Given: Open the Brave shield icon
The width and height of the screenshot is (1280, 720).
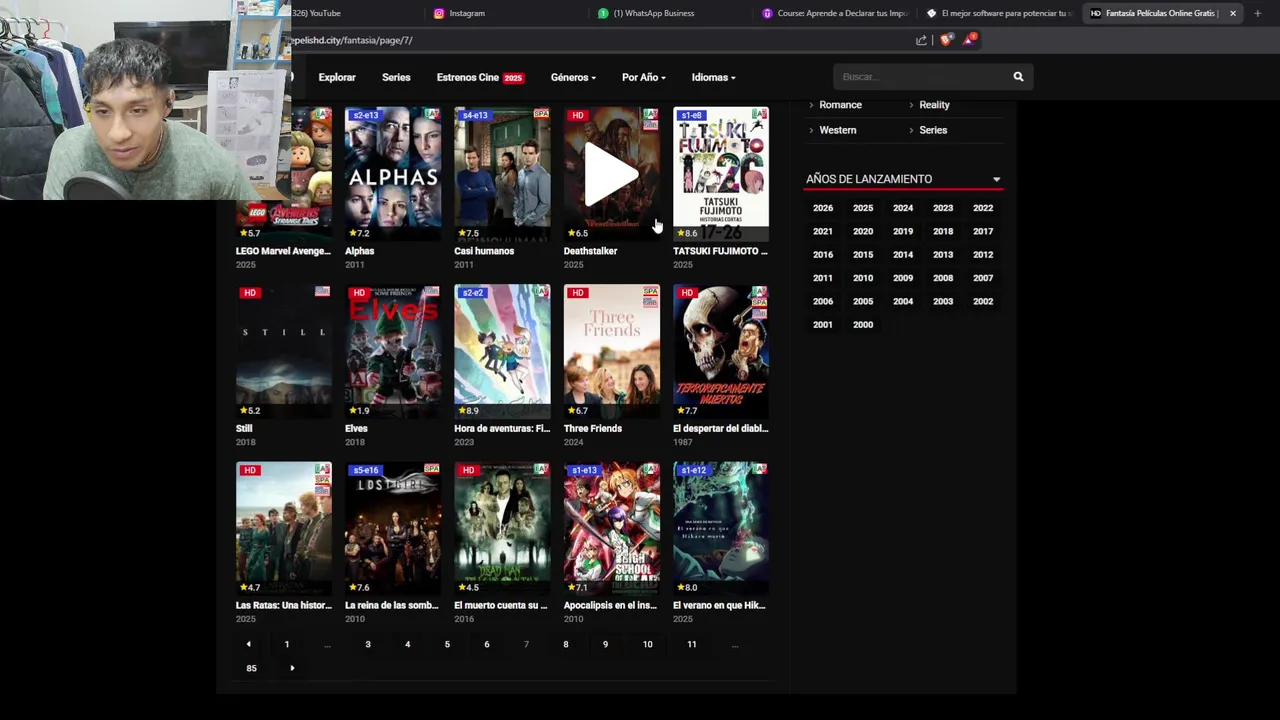Looking at the screenshot, I should (946, 40).
